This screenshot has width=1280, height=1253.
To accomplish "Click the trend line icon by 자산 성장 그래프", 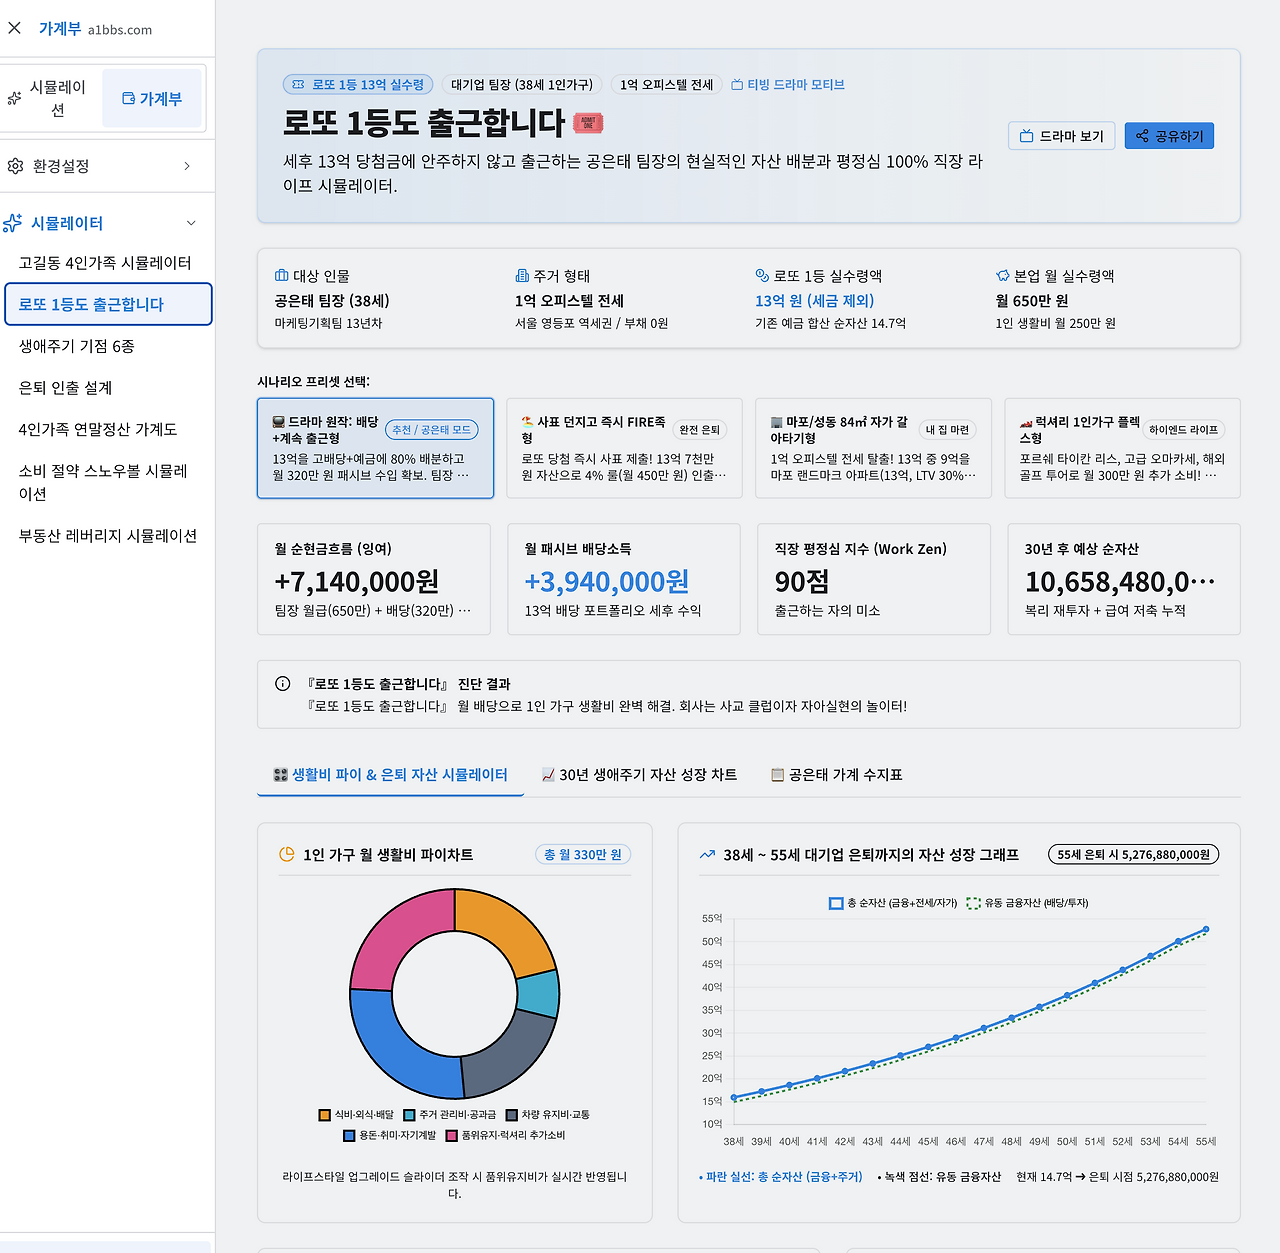I will tap(707, 855).
